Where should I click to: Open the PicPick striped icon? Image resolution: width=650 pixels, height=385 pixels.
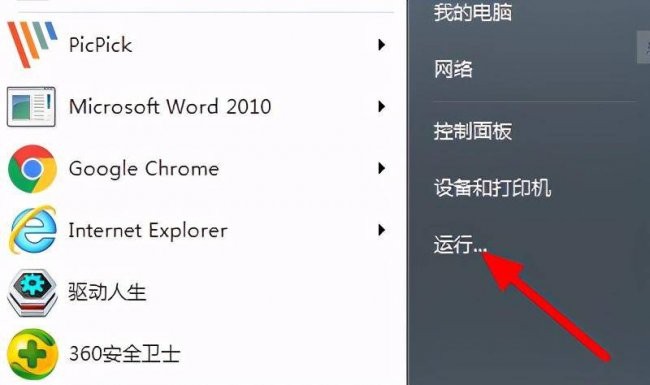(32, 44)
